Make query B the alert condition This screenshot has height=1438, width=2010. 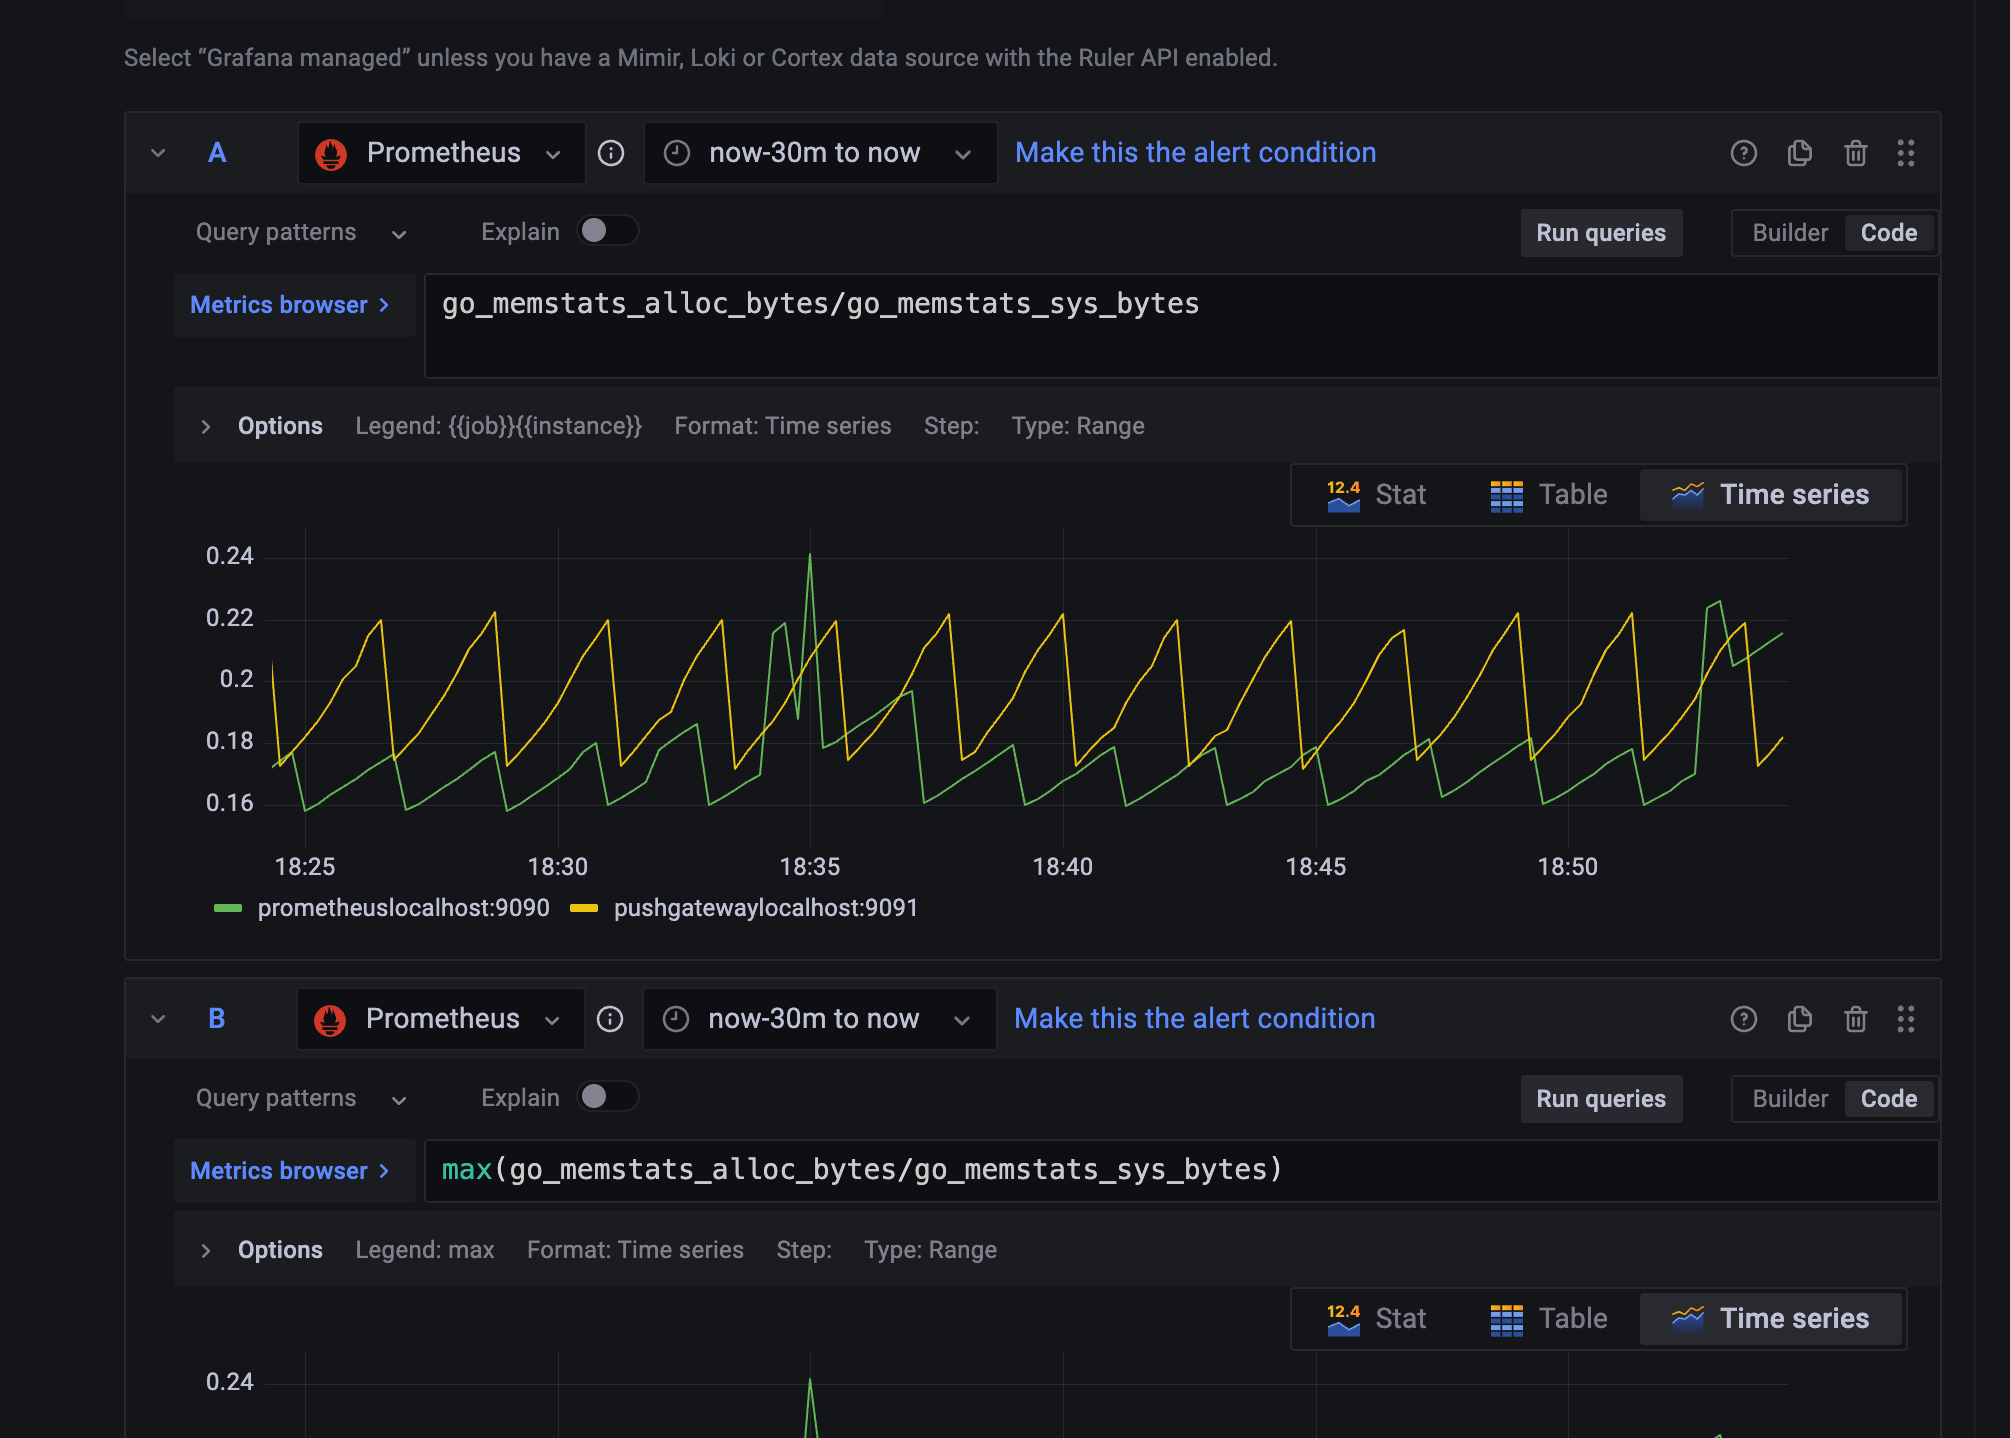[x=1194, y=1019]
